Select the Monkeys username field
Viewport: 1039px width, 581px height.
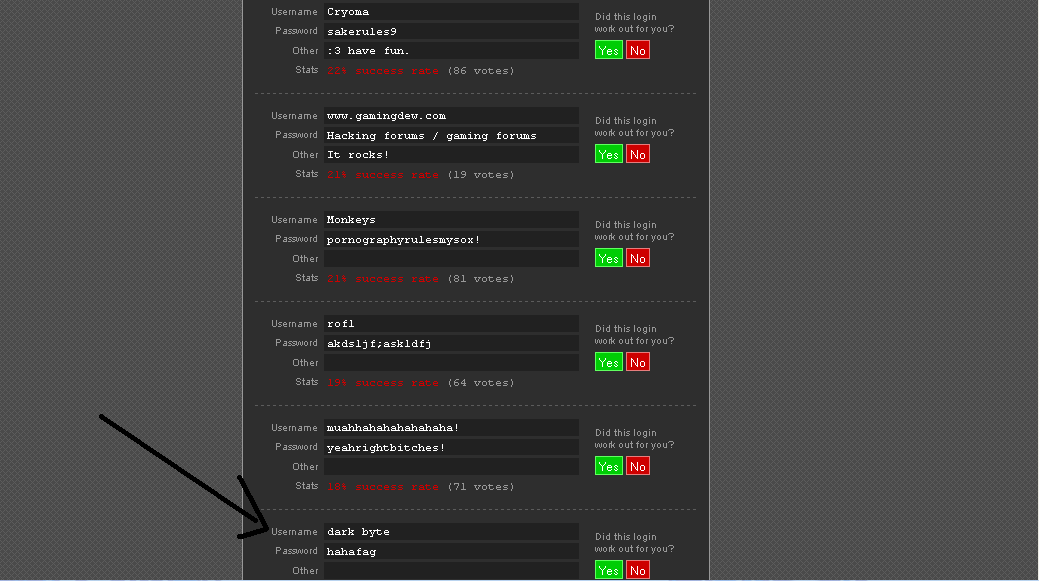point(451,220)
